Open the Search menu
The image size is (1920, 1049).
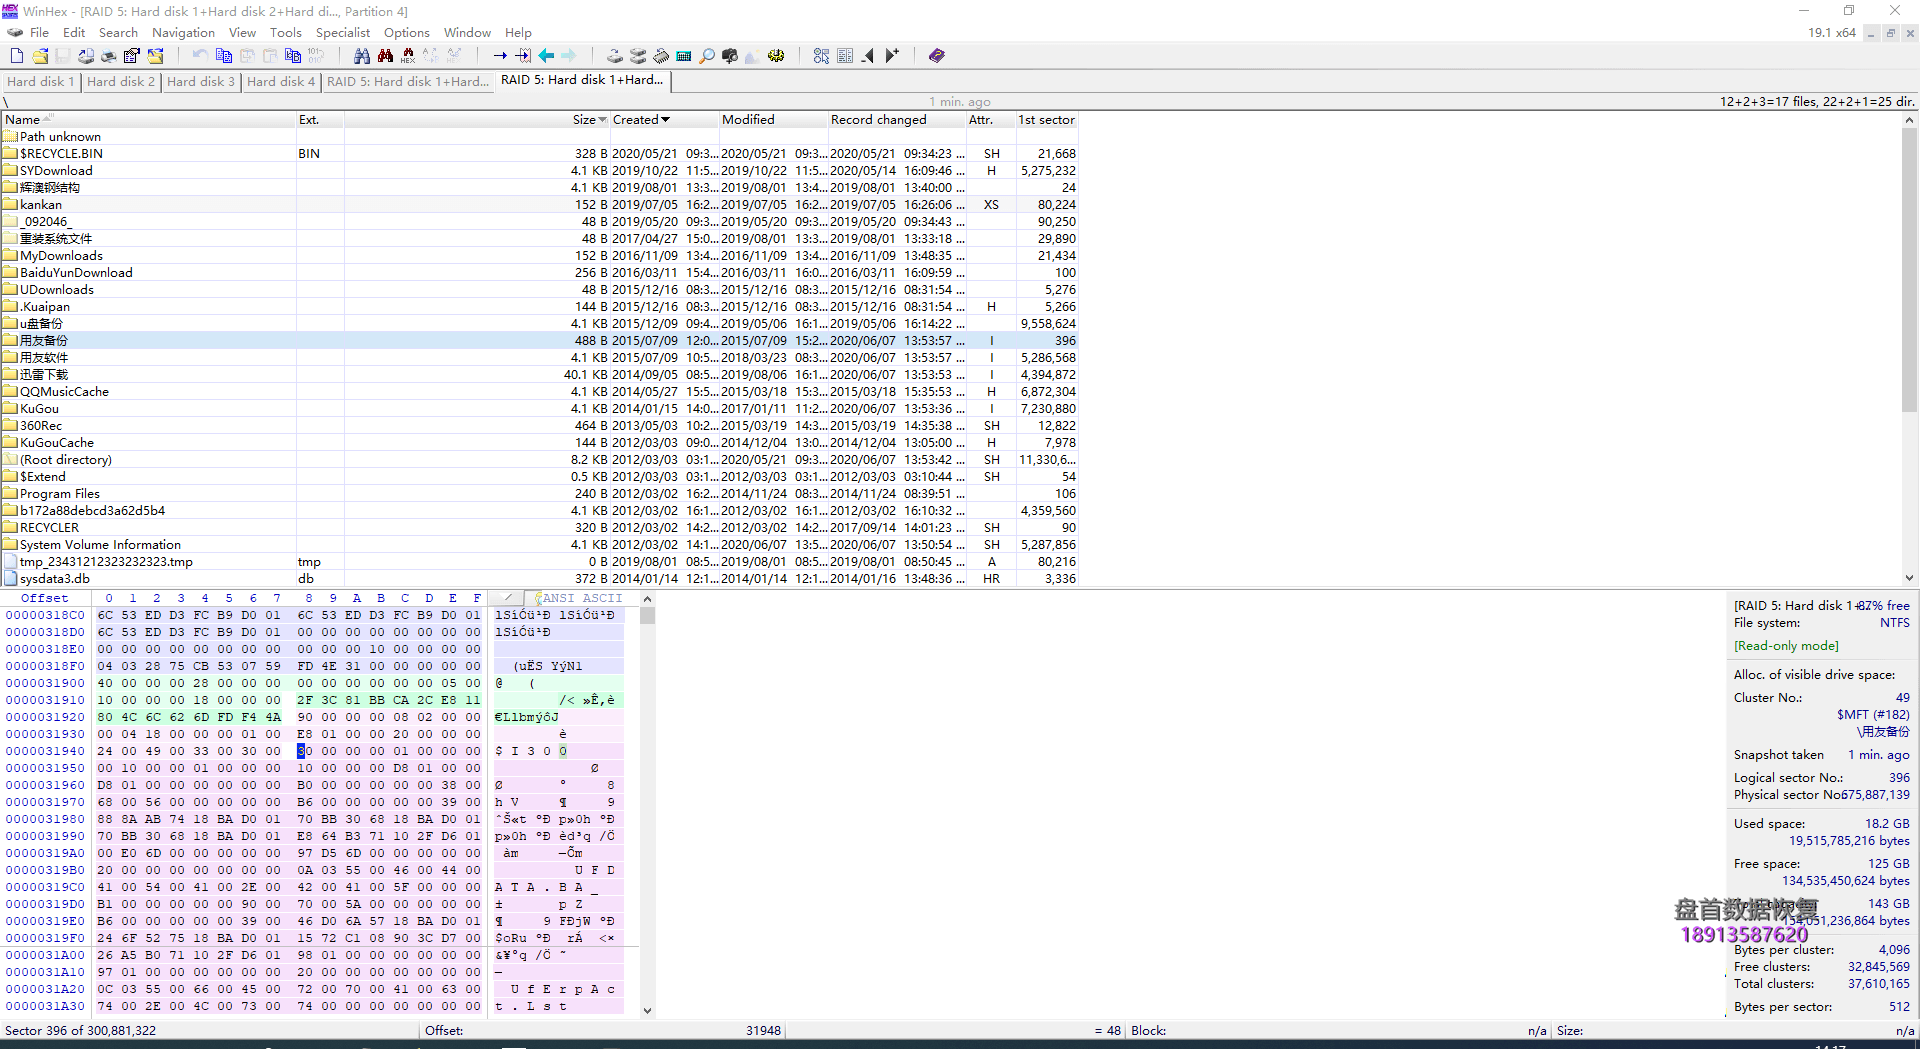tap(118, 33)
